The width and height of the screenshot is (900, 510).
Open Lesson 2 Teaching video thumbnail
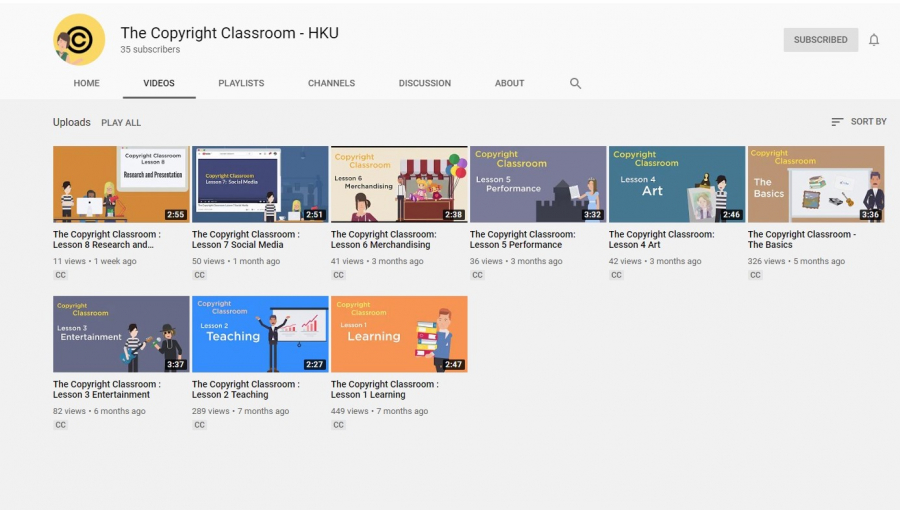click(260, 334)
